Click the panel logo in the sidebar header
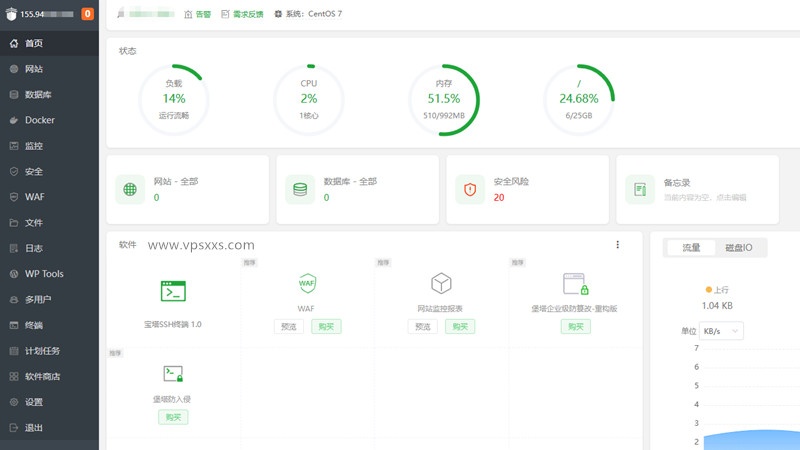 [11, 14]
